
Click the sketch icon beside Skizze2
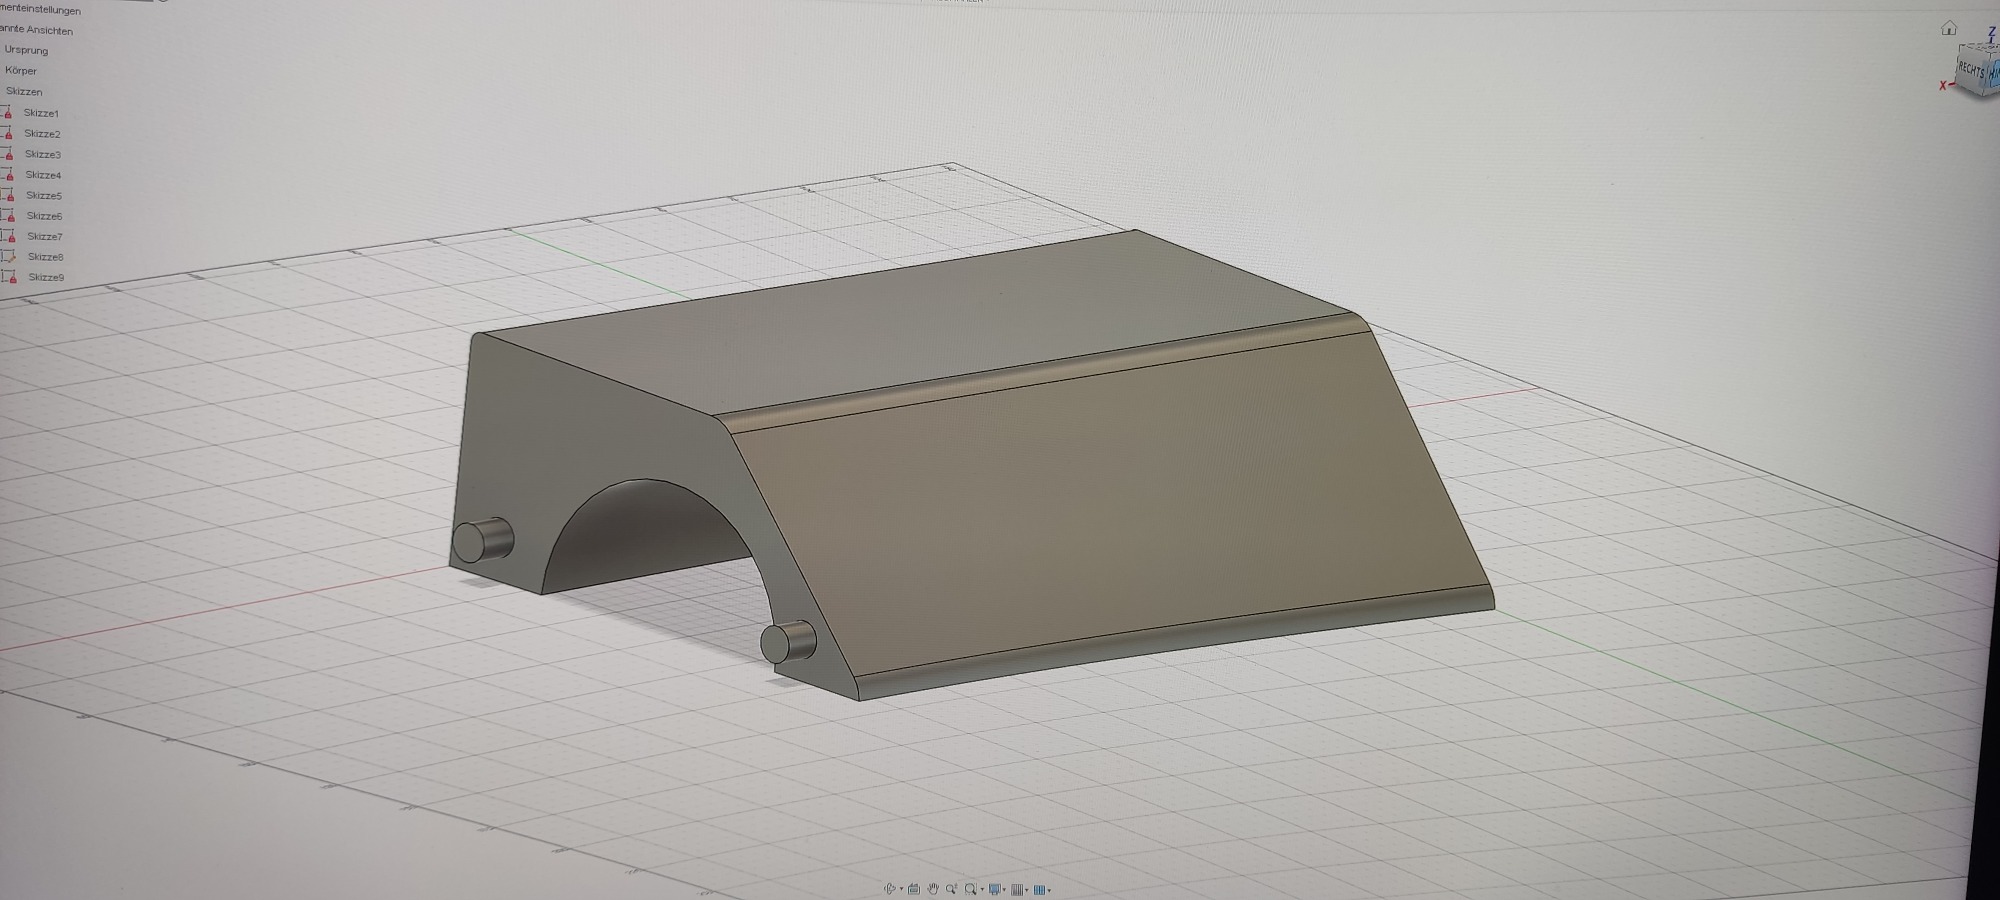click(6, 133)
